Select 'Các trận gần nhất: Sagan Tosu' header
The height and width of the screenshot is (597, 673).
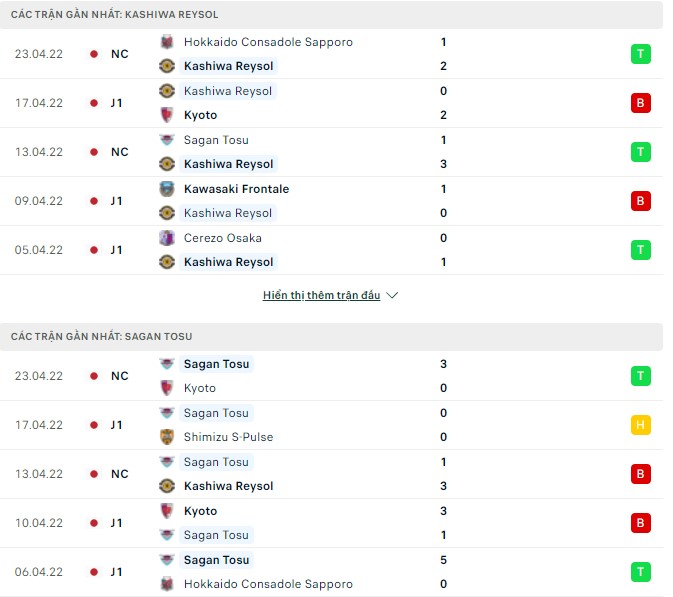pos(102,337)
